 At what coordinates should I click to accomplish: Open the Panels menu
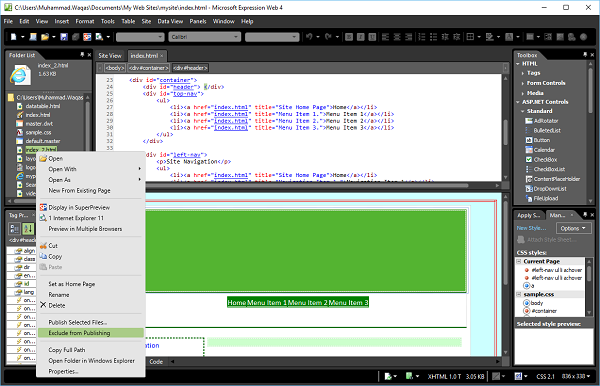coord(198,21)
